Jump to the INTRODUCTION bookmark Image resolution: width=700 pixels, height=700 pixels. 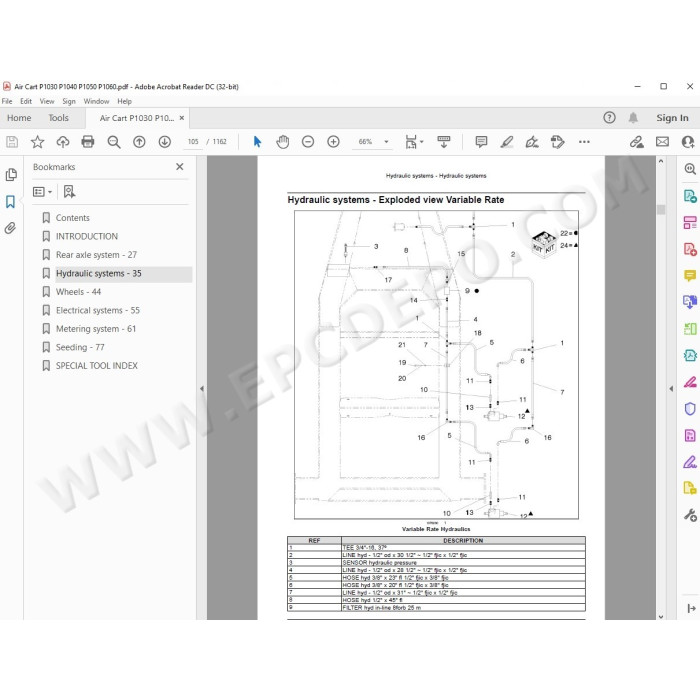pyautogui.click(x=87, y=237)
